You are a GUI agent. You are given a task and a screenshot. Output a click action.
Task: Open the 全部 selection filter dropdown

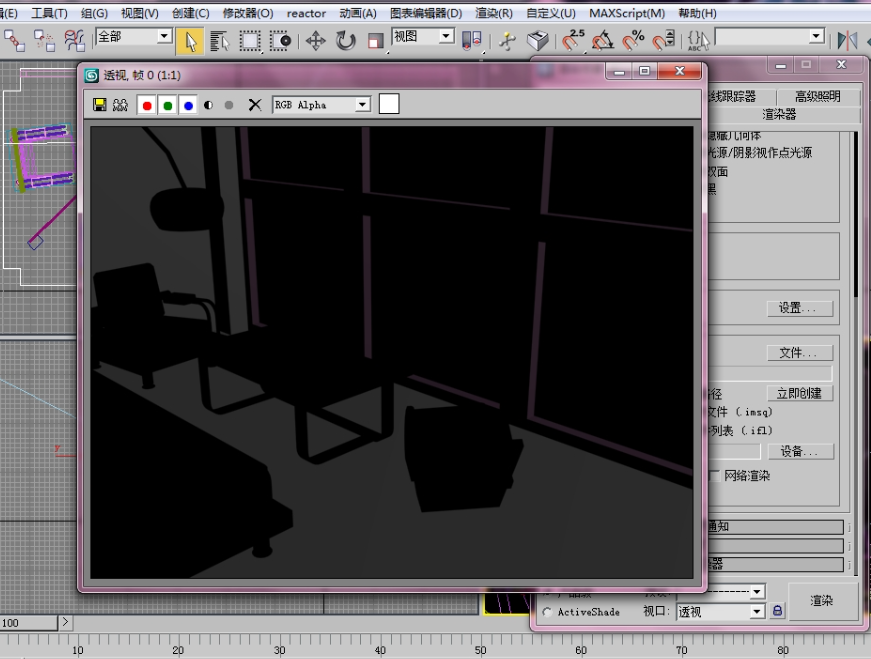[x=164, y=37]
